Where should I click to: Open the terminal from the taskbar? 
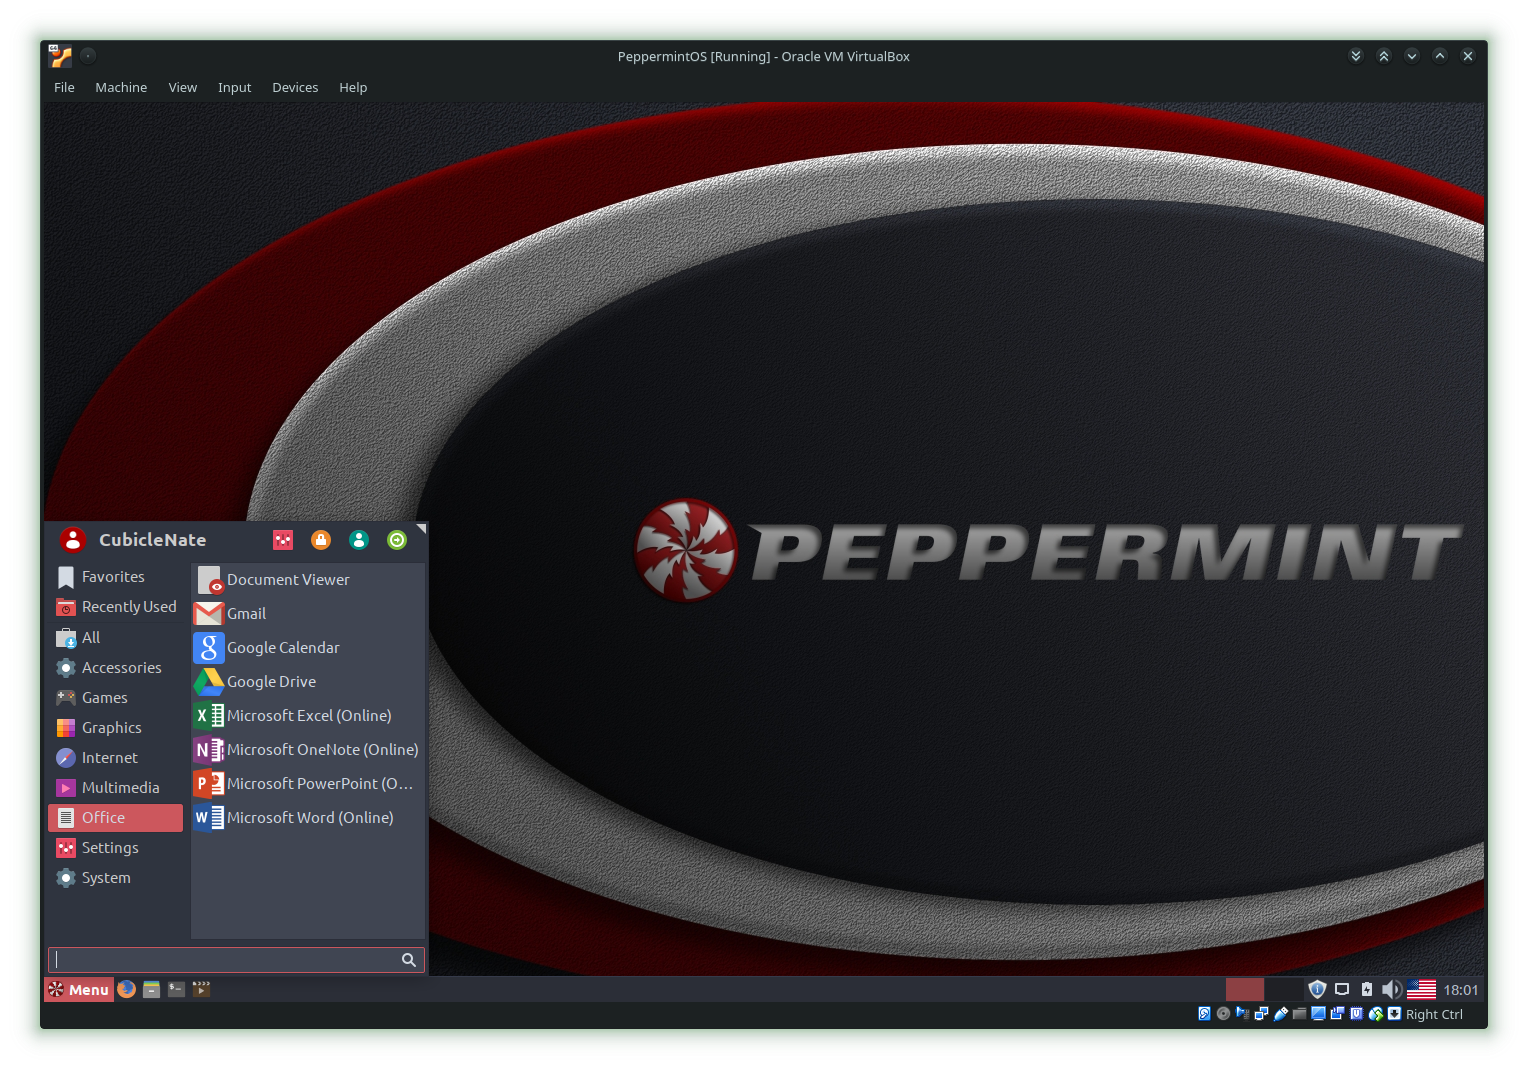(176, 989)
